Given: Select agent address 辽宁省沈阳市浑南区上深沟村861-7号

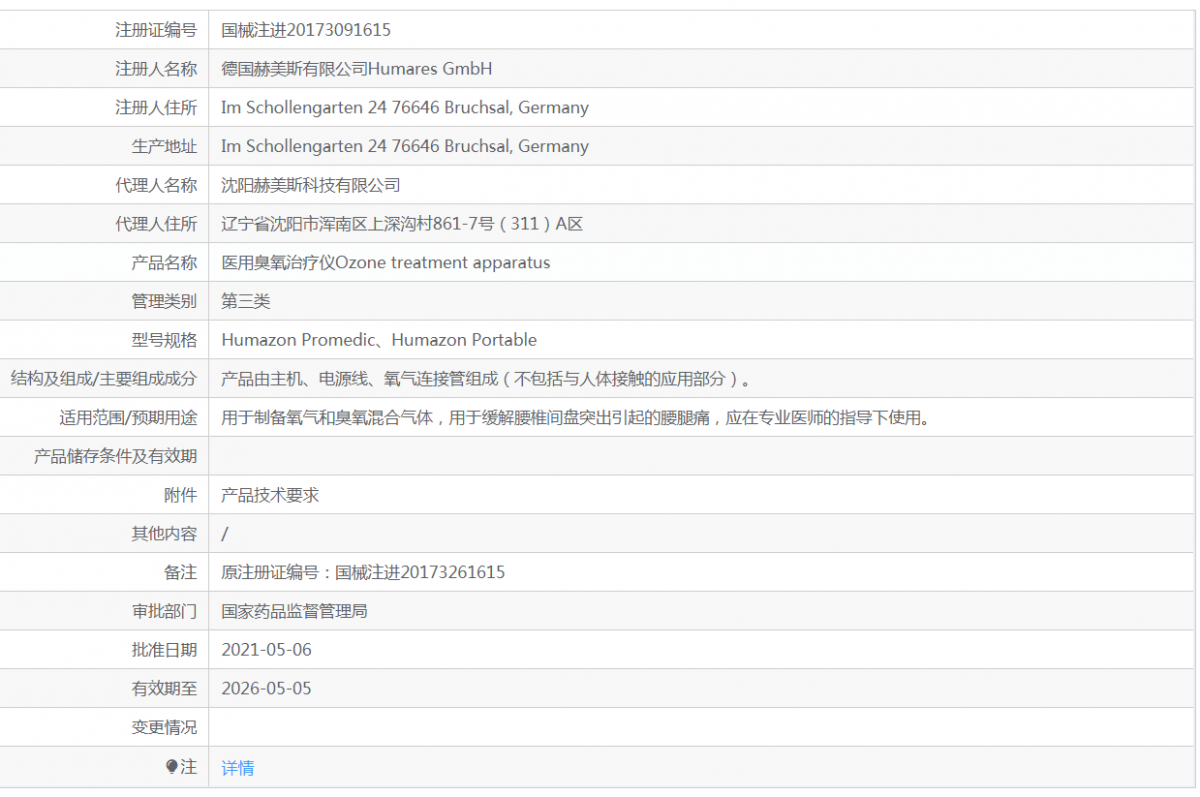Looking at the screenshot, I should [358, 224].
